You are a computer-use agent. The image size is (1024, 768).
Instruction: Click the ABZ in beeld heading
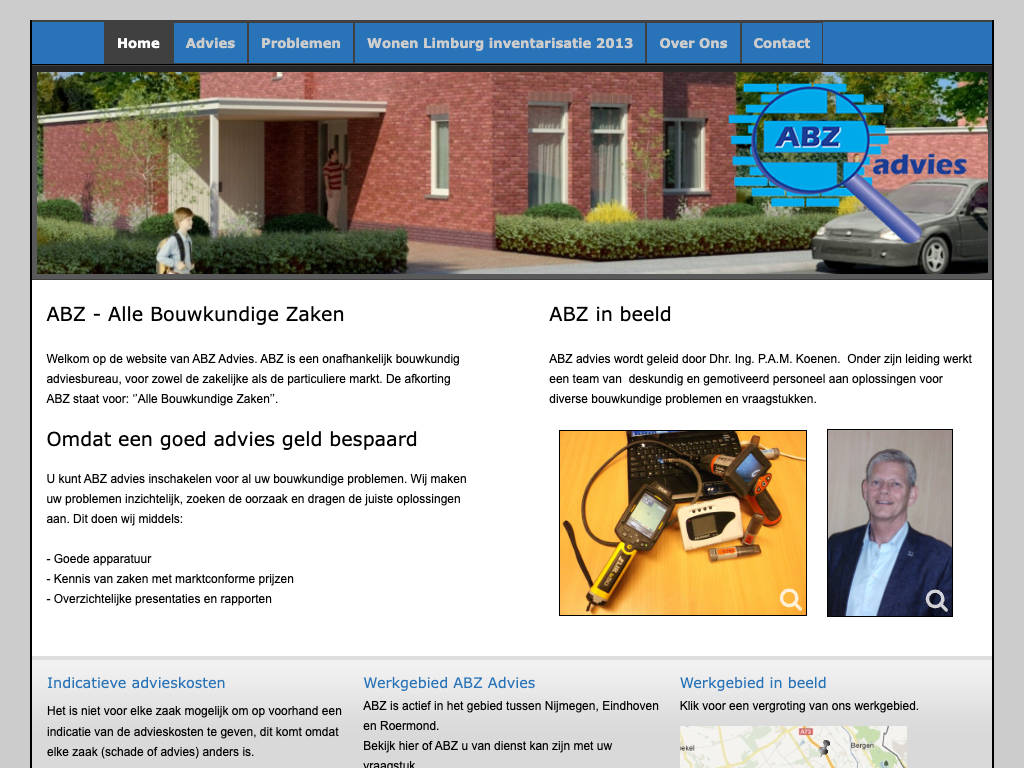(x=610, y=314)
